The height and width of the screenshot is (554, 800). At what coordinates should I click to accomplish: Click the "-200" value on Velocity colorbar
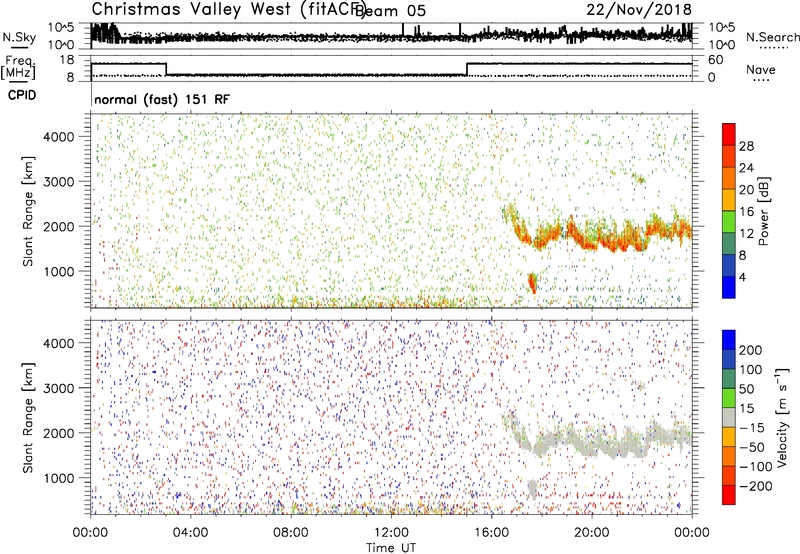756,486
